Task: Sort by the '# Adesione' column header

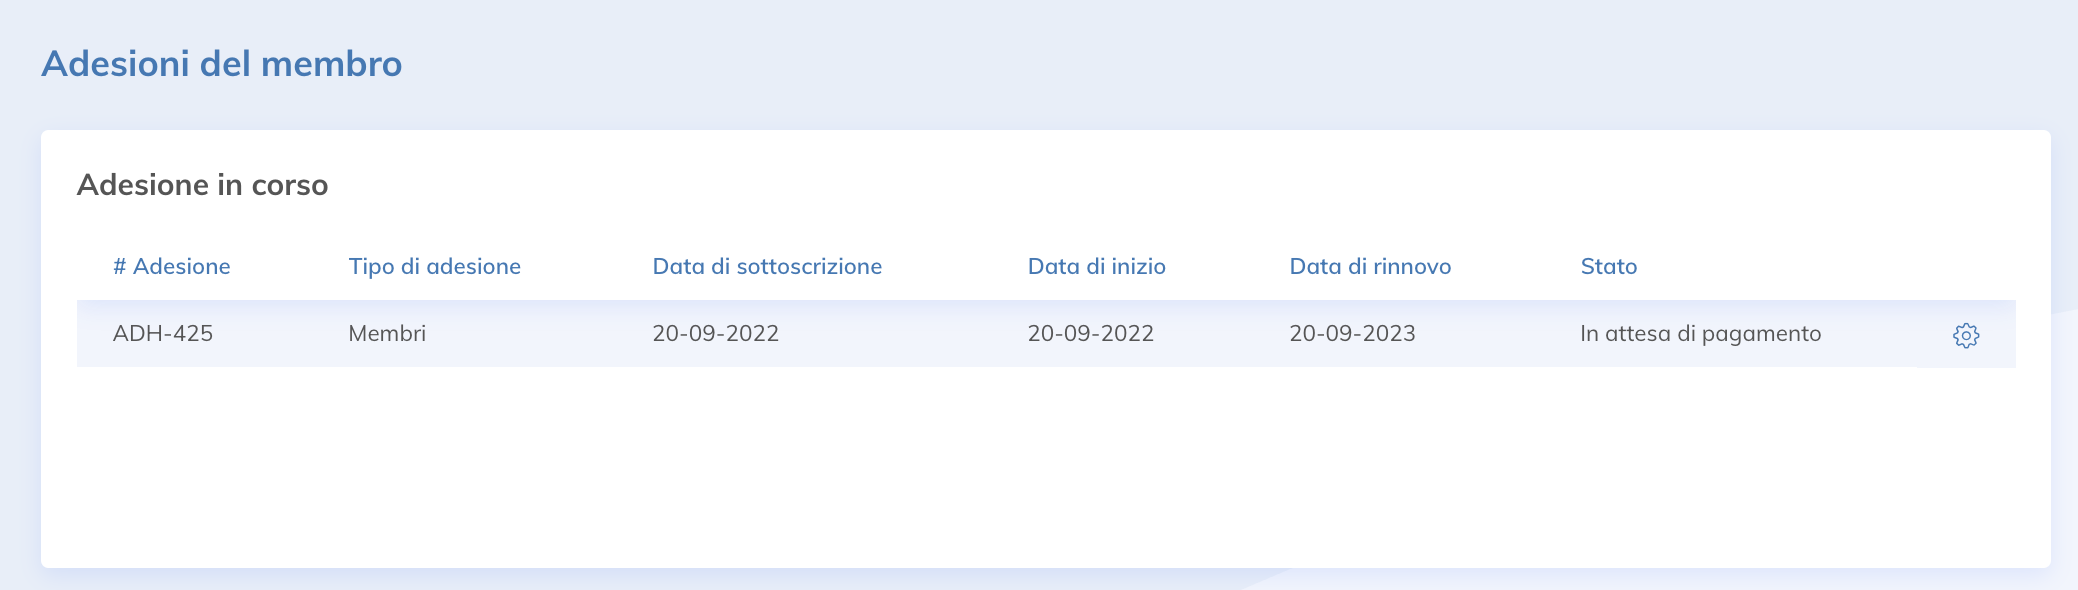Action: (x=171, y=266)
